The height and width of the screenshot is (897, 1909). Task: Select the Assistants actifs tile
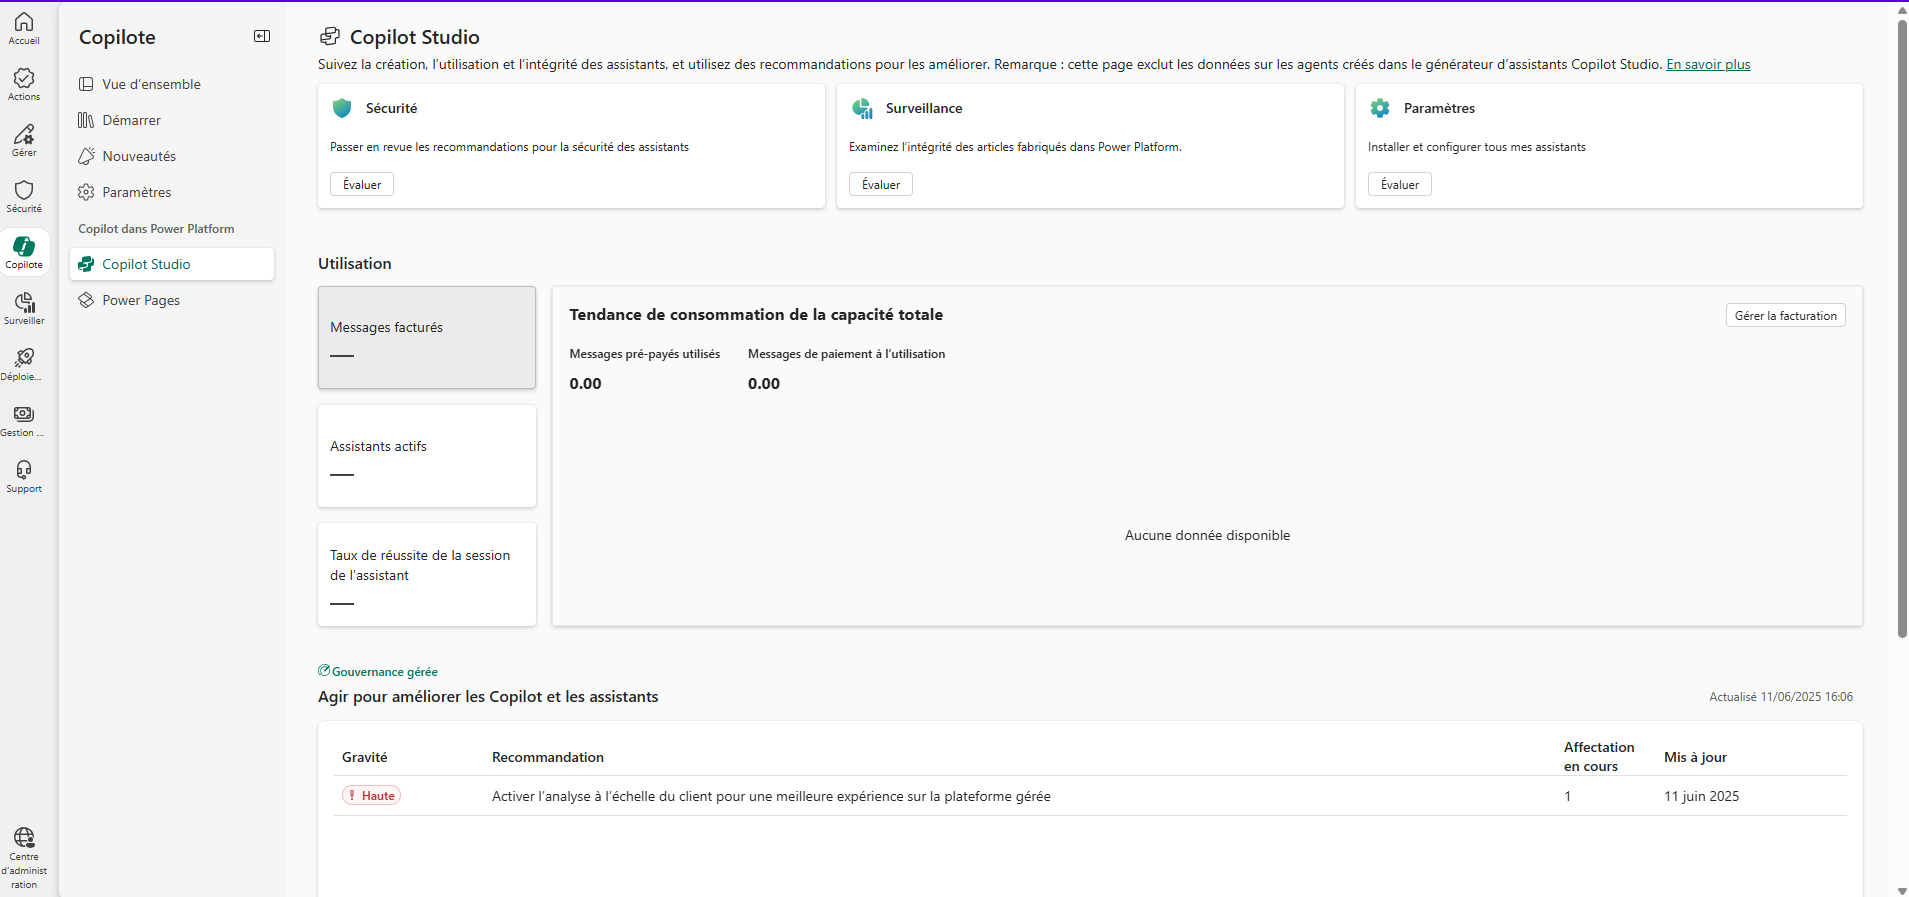(x=427, y=456)
